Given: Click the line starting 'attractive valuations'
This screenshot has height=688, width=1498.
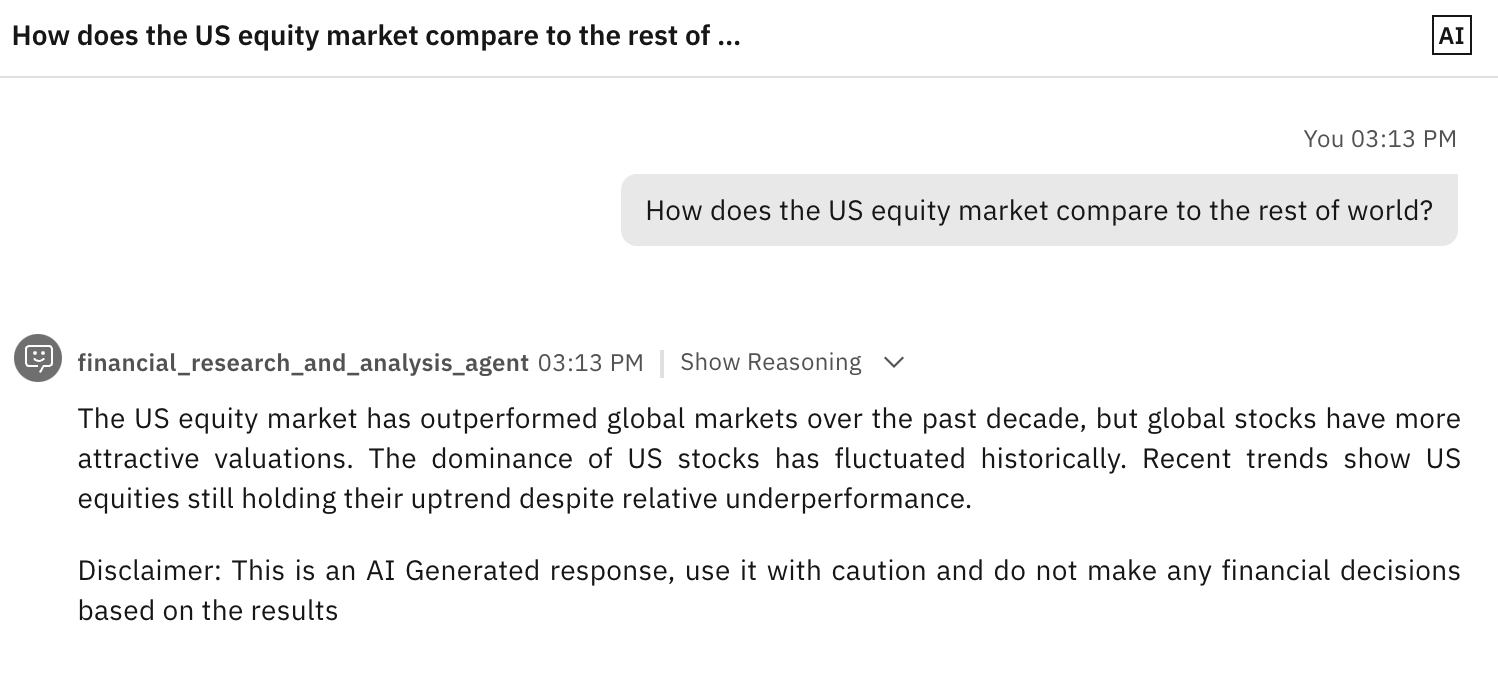Looking at the screenshot, I should point(769,459).
